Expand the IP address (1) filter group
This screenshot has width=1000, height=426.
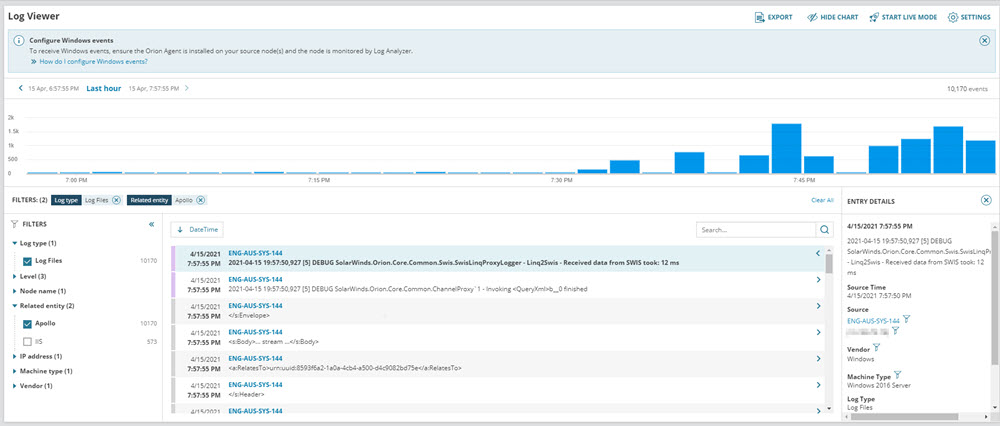[x=41, y=356]
